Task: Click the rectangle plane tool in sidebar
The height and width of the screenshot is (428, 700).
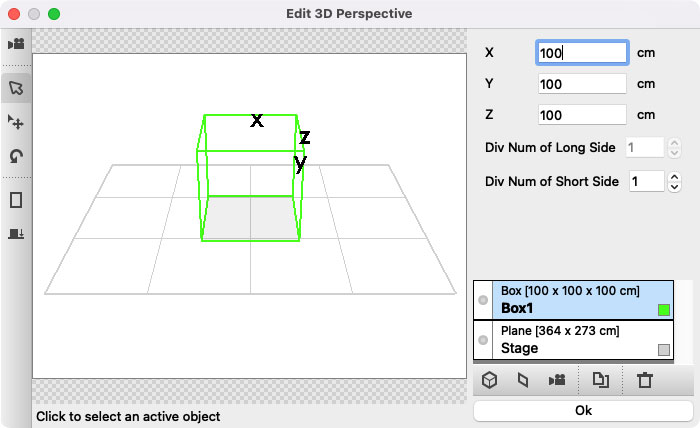Action: pyautogui.click(x=16, y=200)
